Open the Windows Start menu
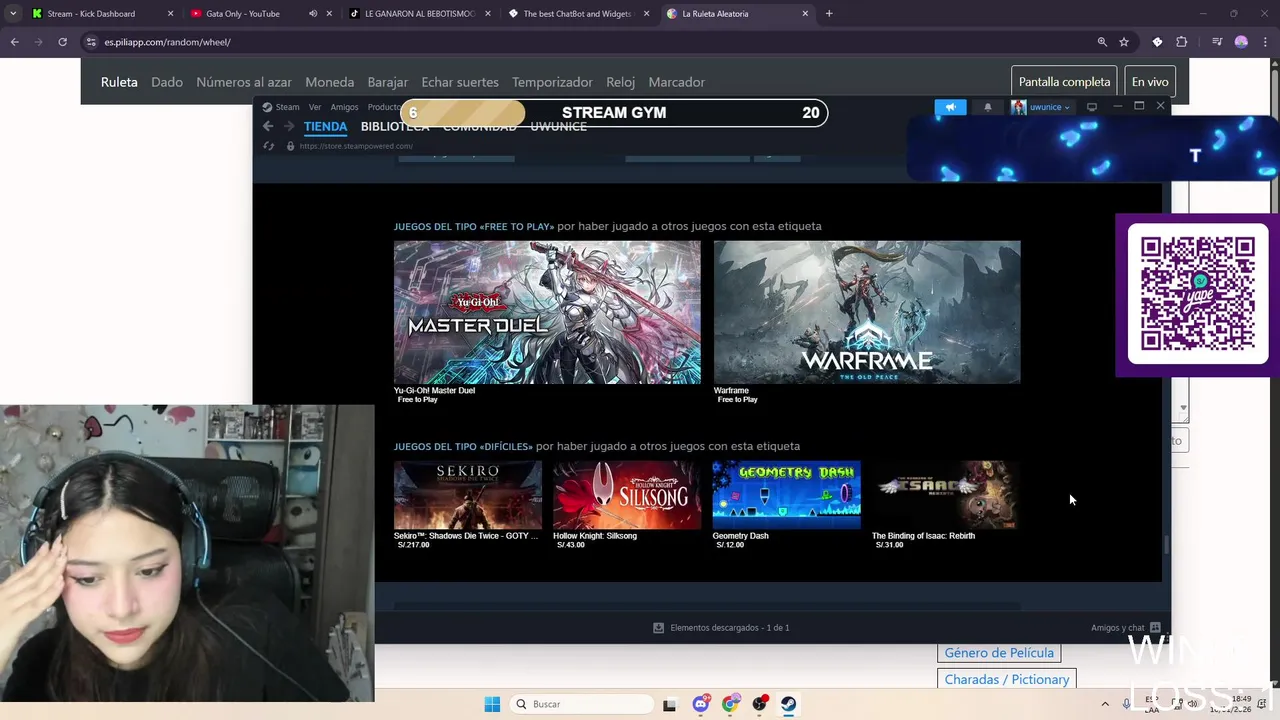The height and width of the screenshot is (720, 1280). click(x=492, y=704)
